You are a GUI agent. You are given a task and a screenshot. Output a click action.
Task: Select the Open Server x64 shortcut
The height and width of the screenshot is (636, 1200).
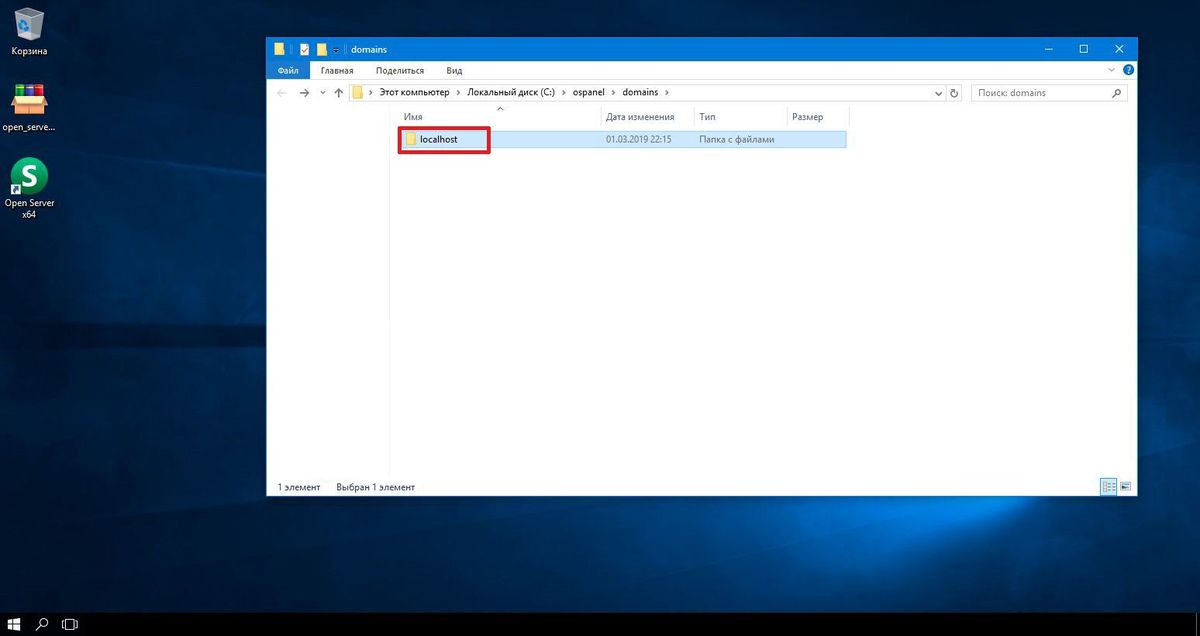pos(29,188)
